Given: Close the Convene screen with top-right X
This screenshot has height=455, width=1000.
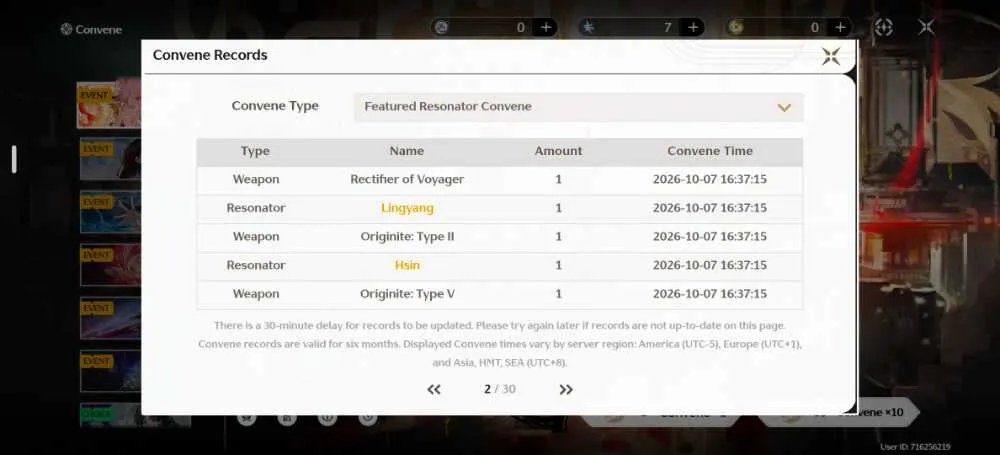Looking at the screenshot, I should pos(926,27).
